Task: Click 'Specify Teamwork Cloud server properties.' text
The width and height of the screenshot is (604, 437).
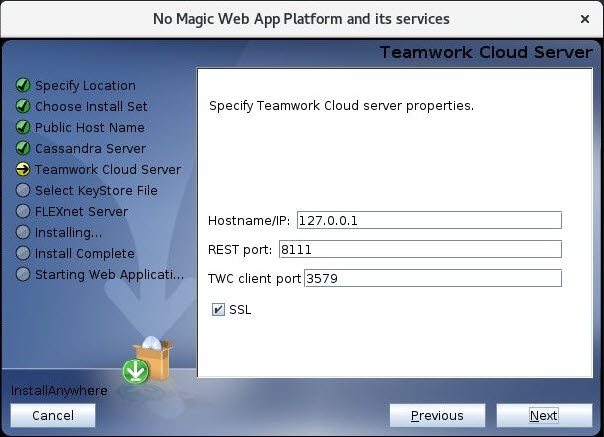Action: [x=341, y=106]
